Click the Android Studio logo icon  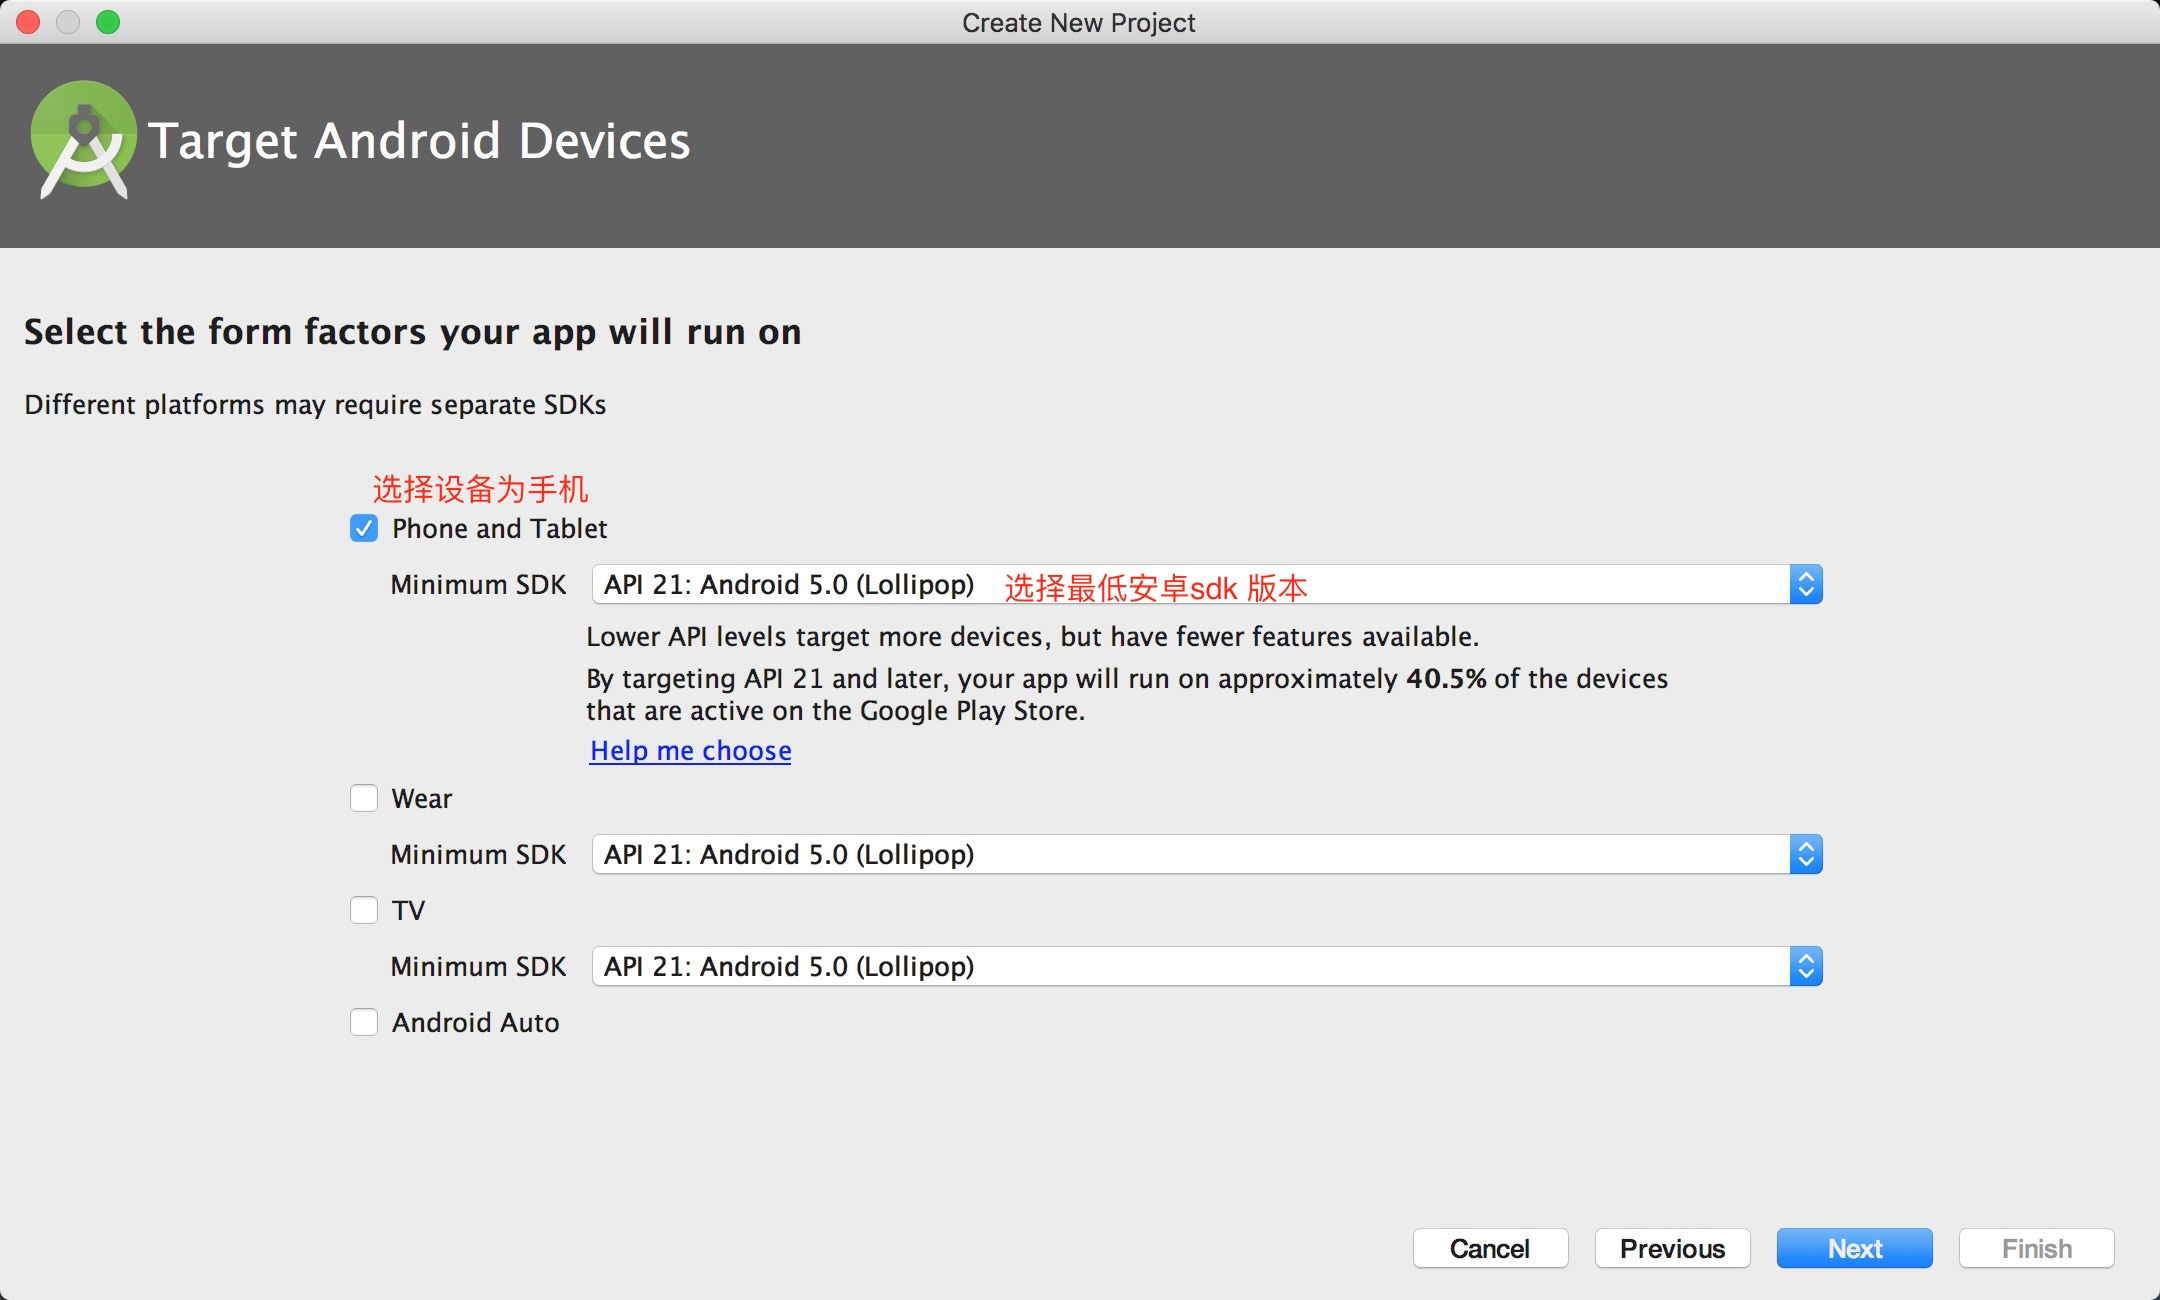84,139
